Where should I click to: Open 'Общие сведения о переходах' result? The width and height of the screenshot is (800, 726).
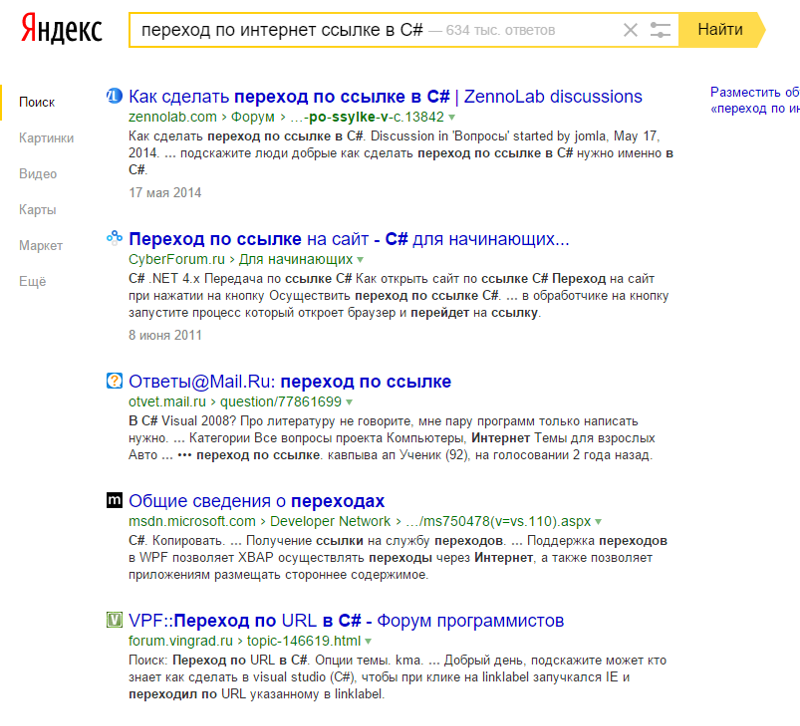coord(257,501)
